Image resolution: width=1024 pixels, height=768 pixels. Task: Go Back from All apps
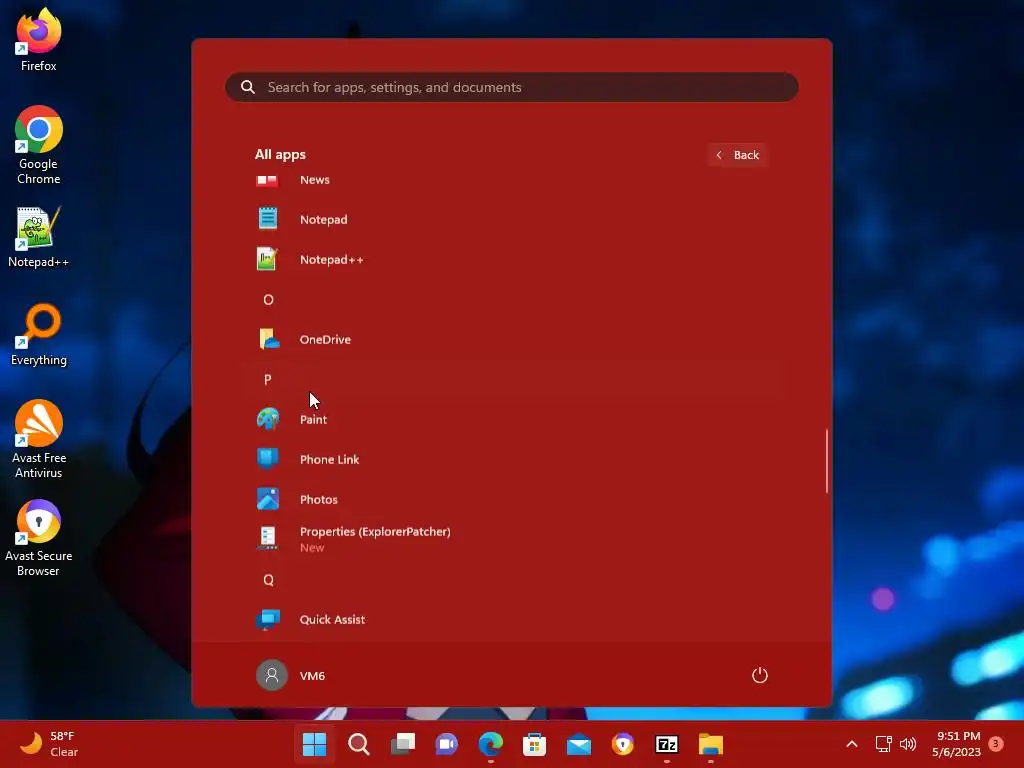(737, 155)
